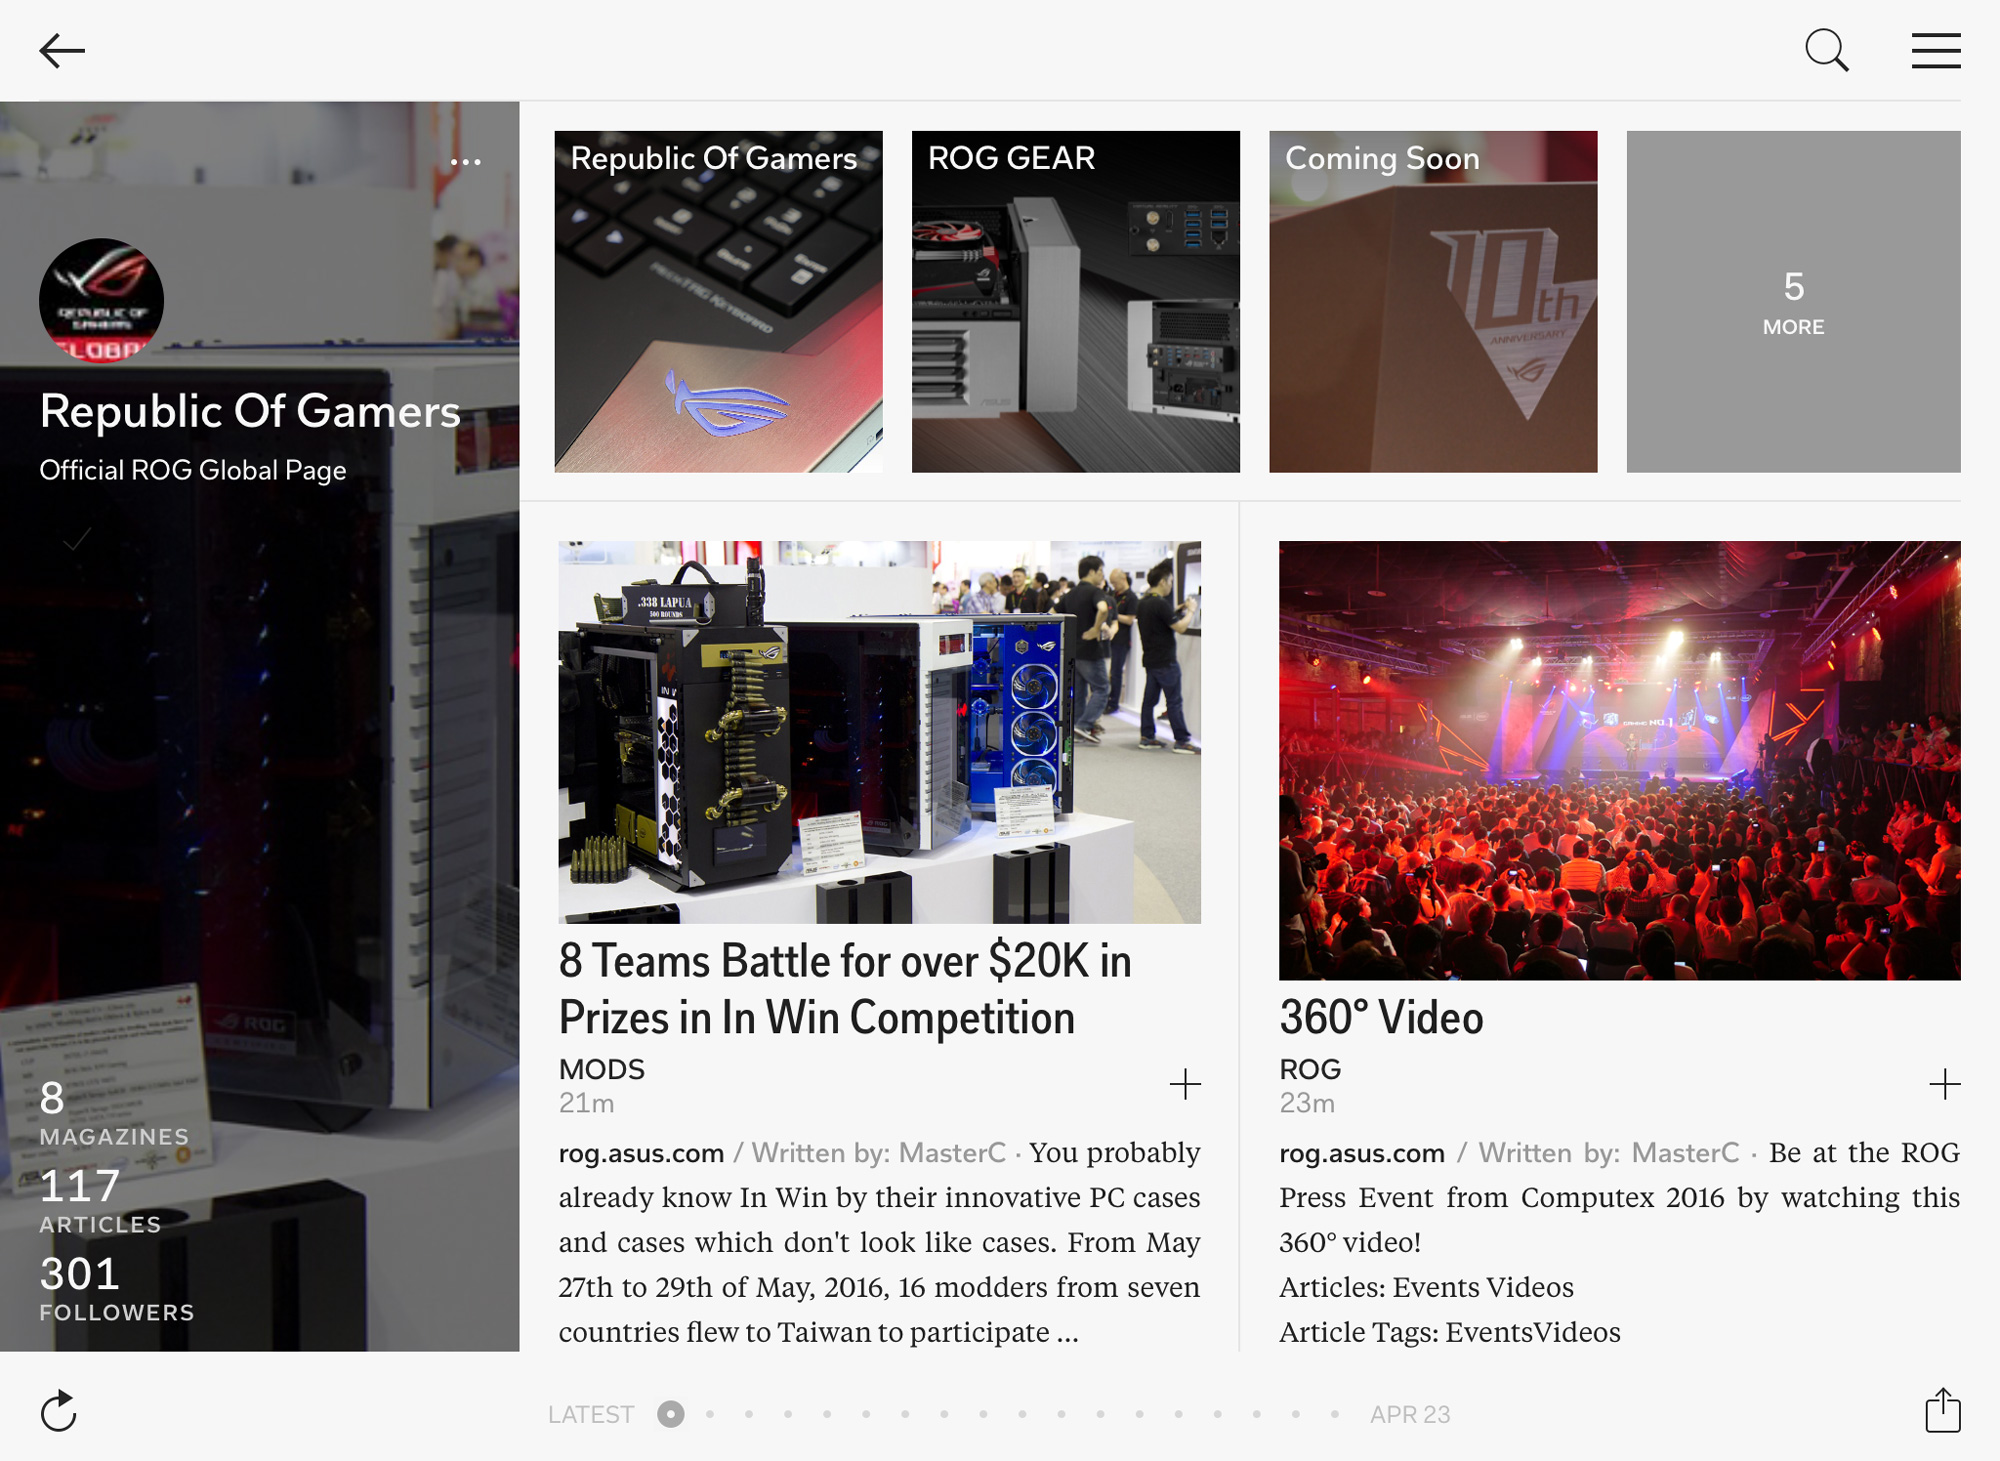Toggle the following checkmark under profile description
The width and height of the screenshot is (2000, 1461).
coord(76,539)
